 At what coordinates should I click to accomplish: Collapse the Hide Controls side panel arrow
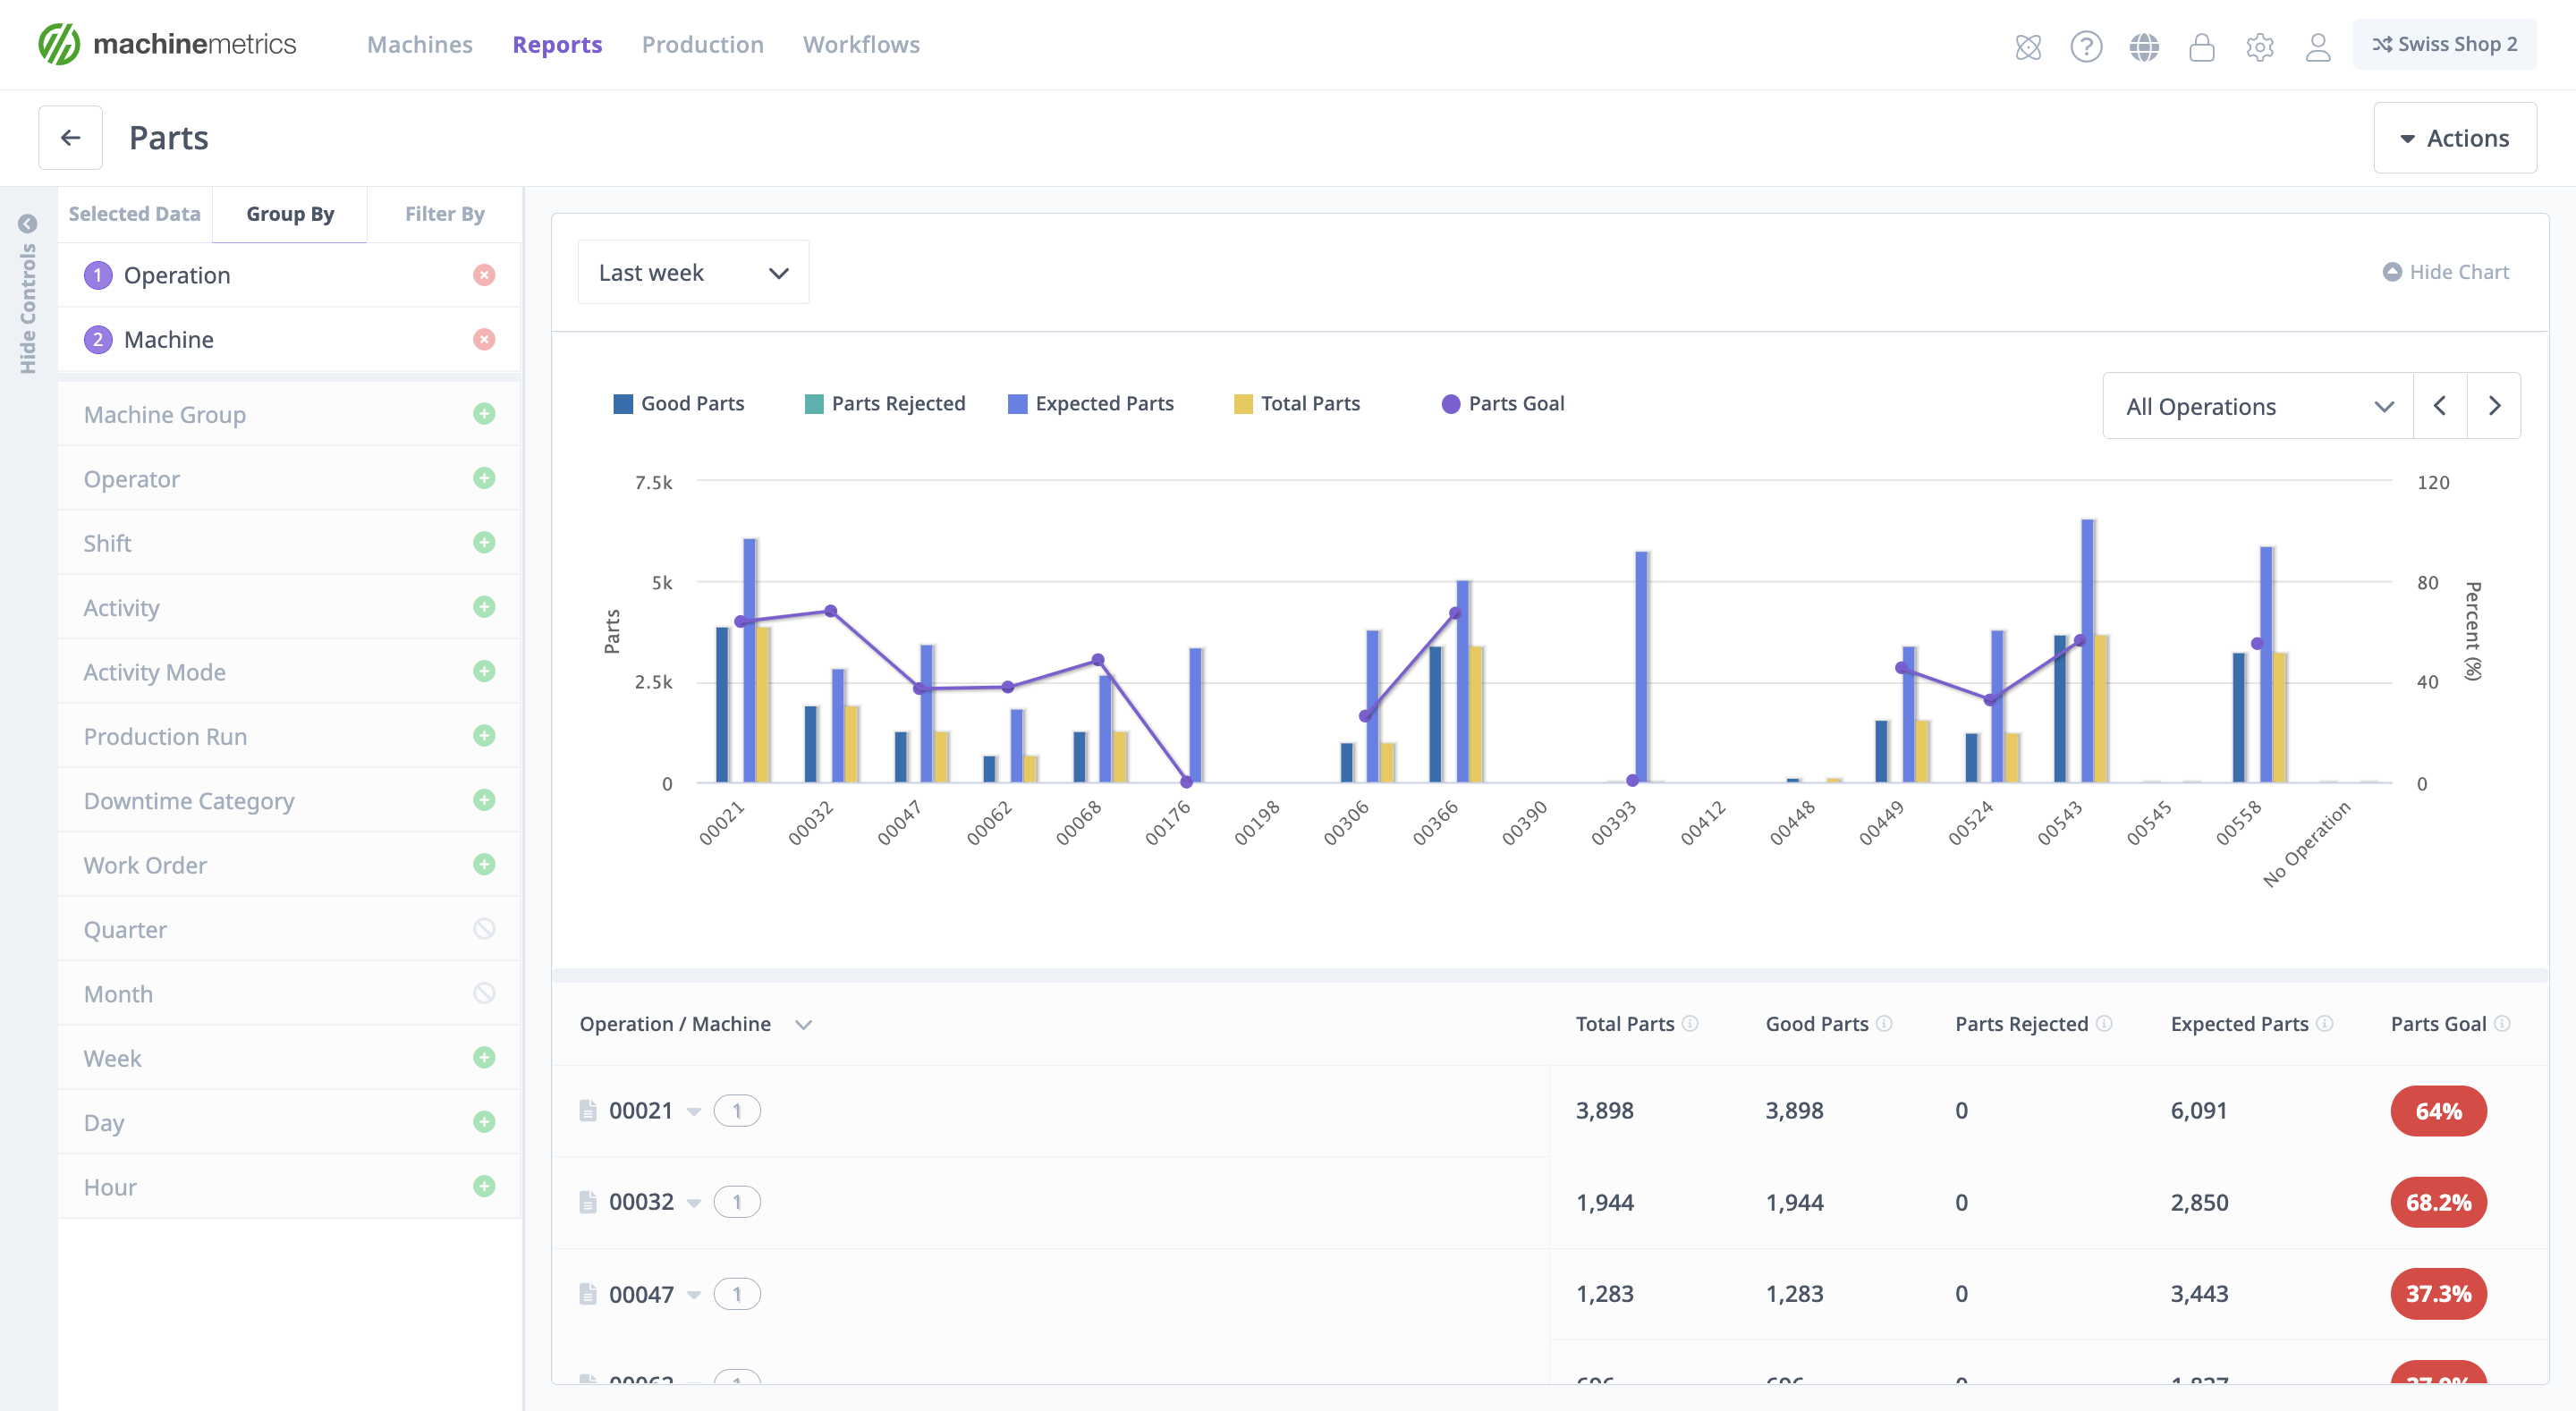coord(27,223)
